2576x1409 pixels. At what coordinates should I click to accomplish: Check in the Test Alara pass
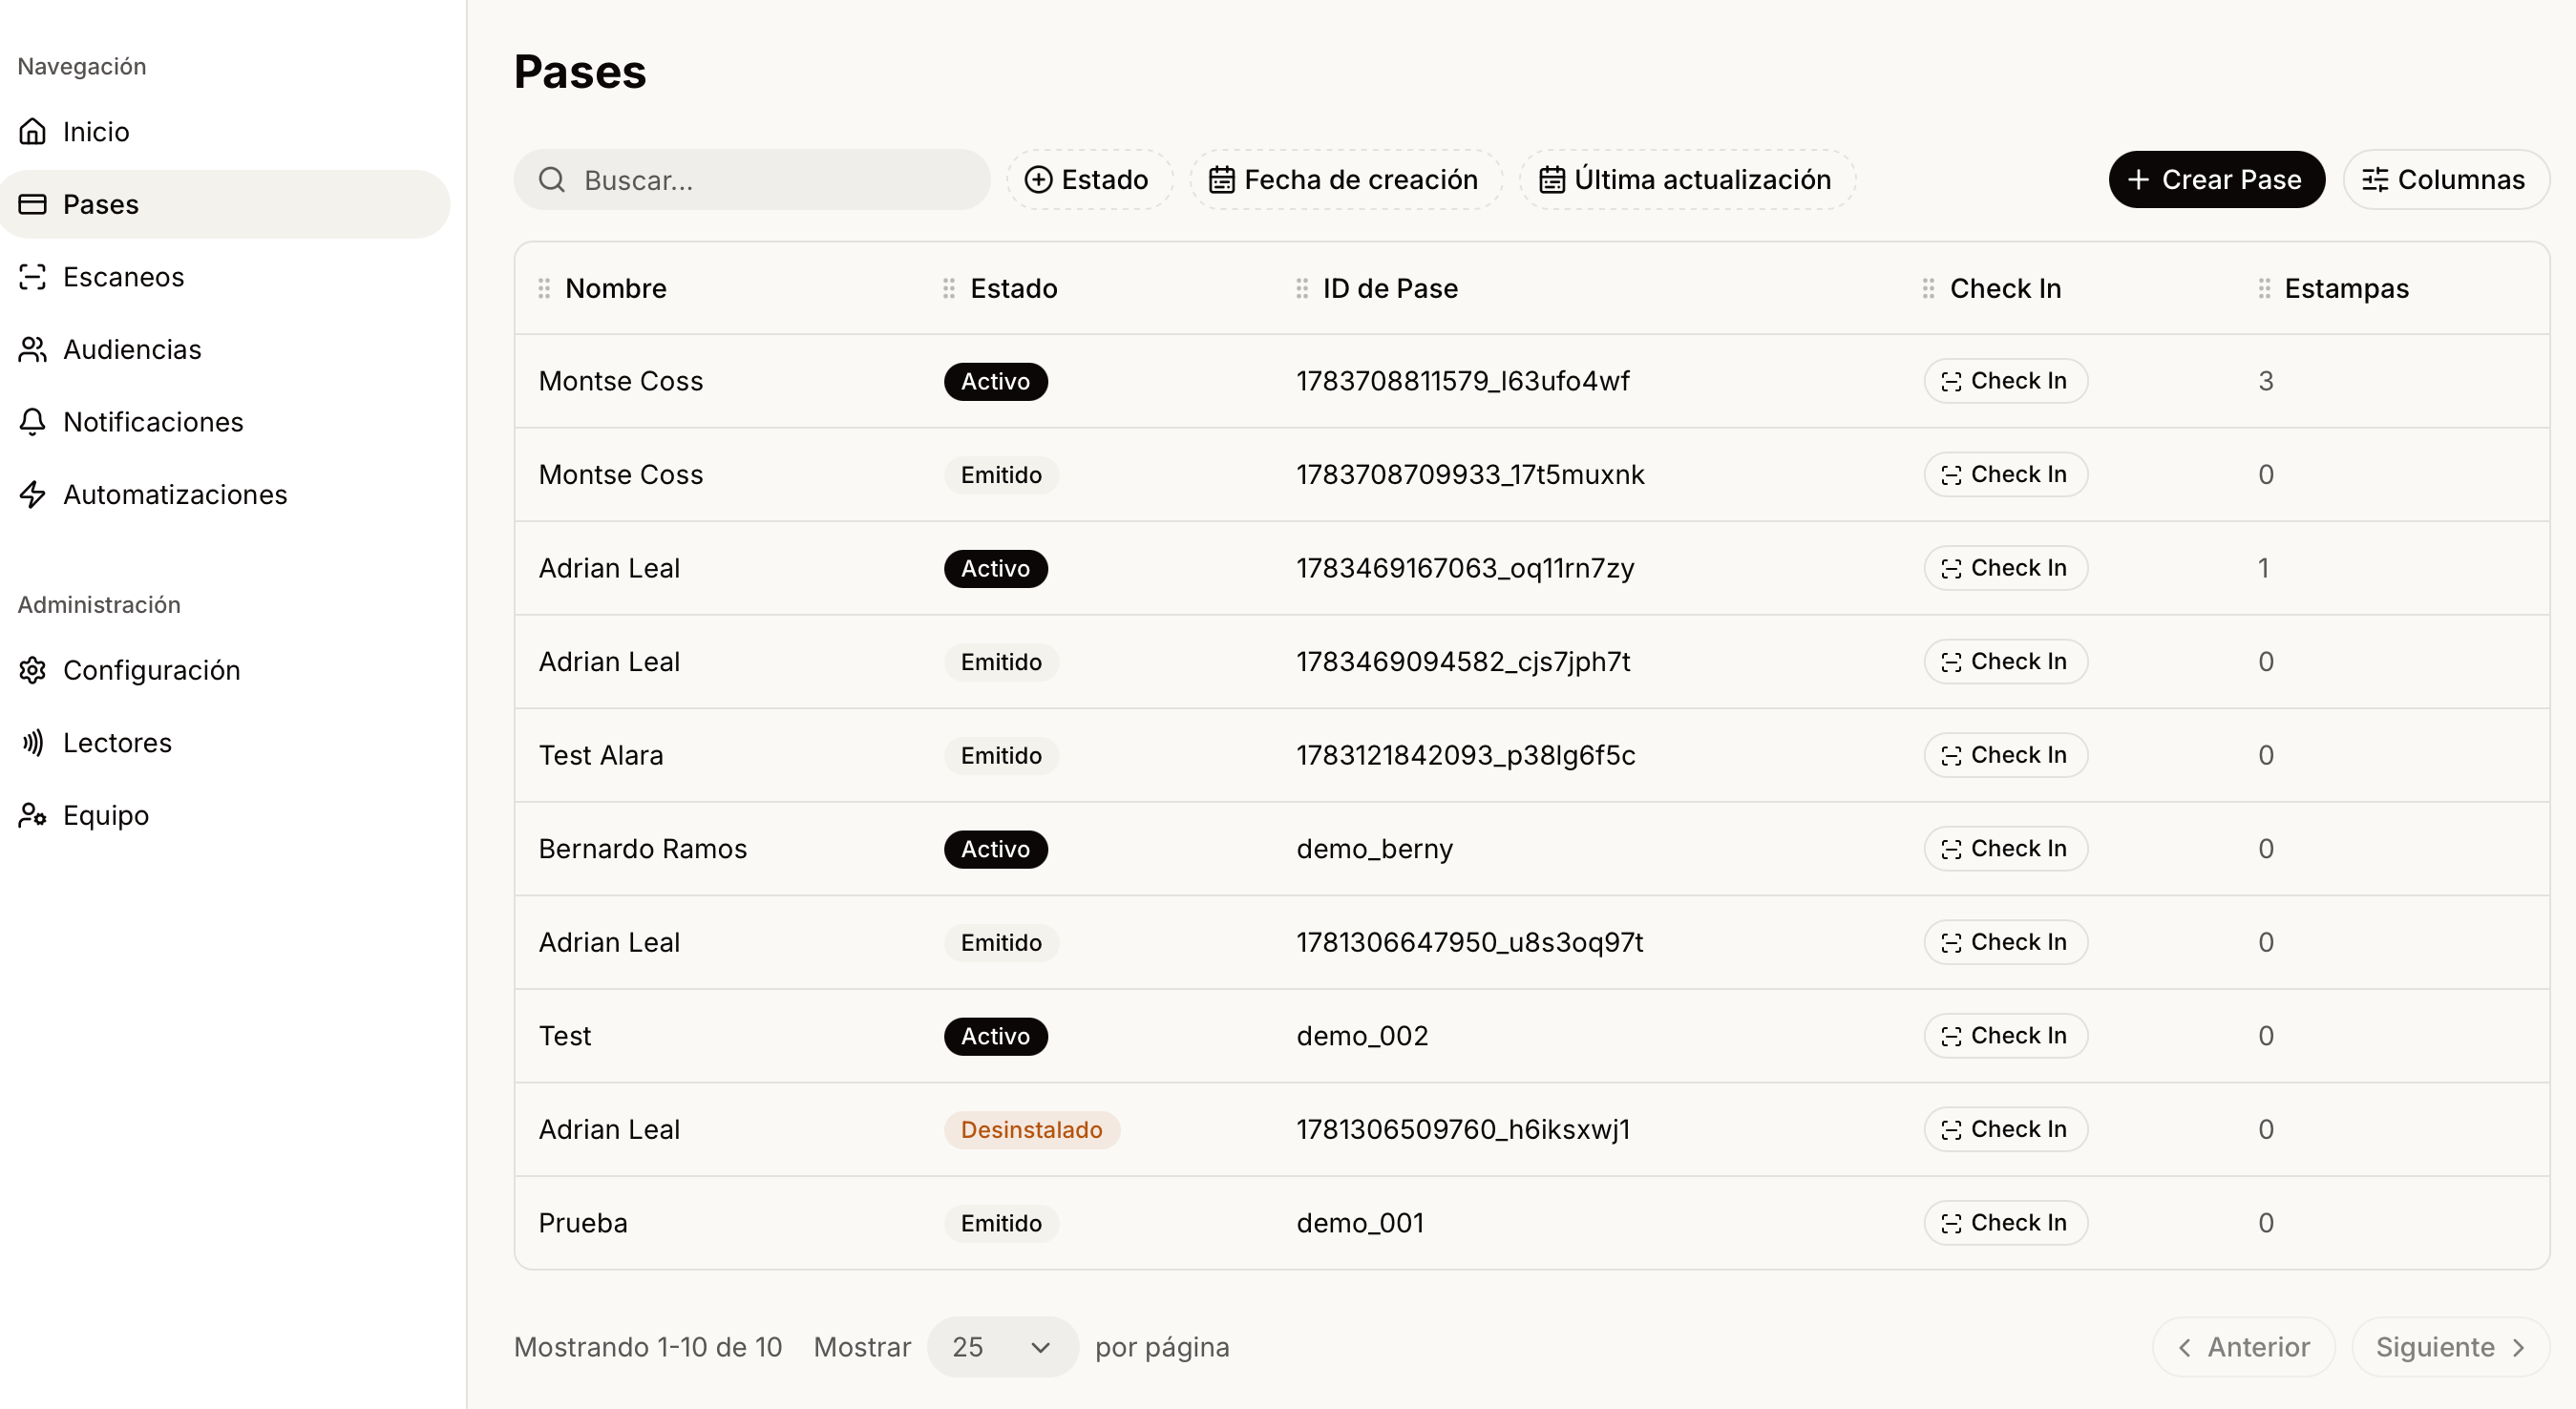point(2006,755)
